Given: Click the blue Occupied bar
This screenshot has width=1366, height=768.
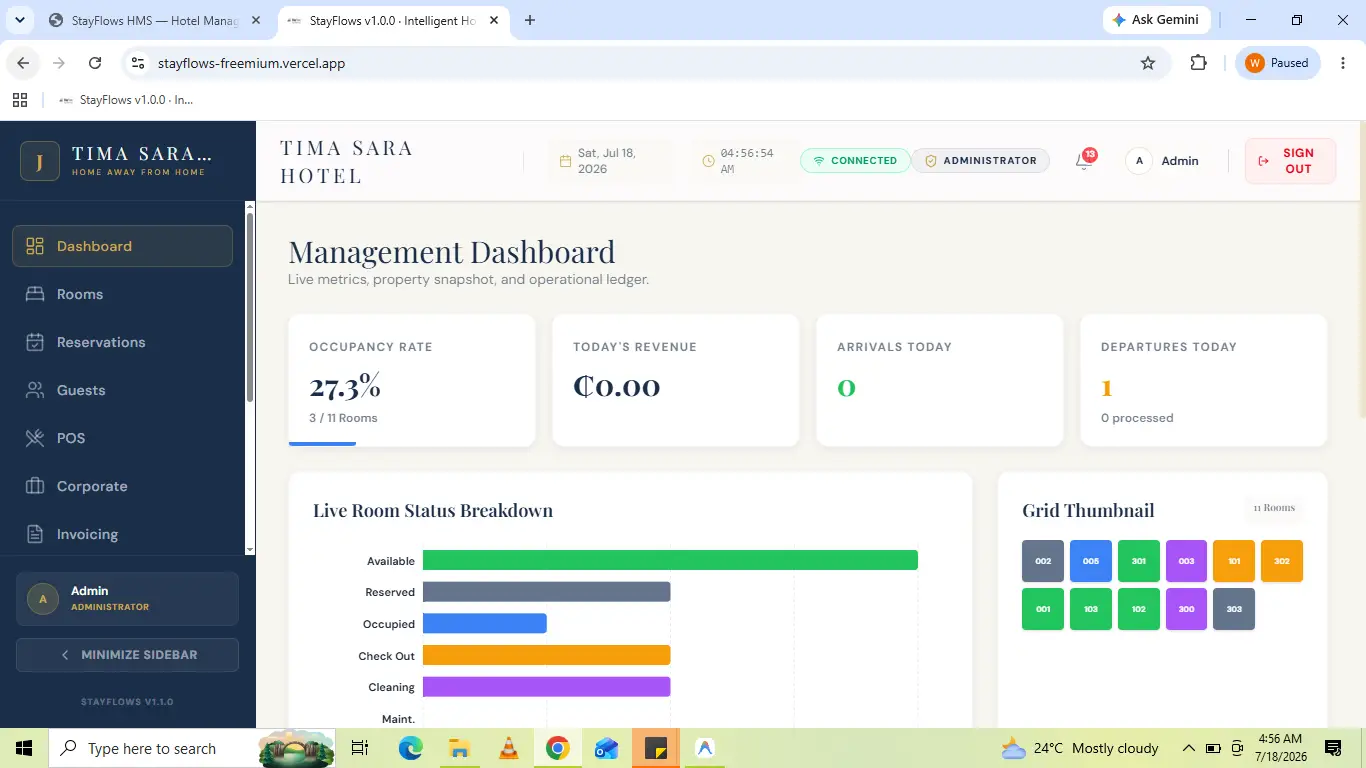Looking at the screenshot, I should coord(485,624).
